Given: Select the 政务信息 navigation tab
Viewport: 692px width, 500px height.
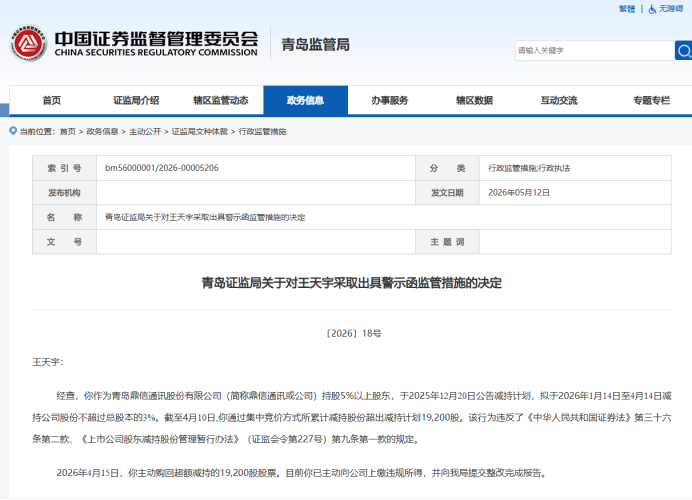Looking at the screenshot, I should [305, 101].
